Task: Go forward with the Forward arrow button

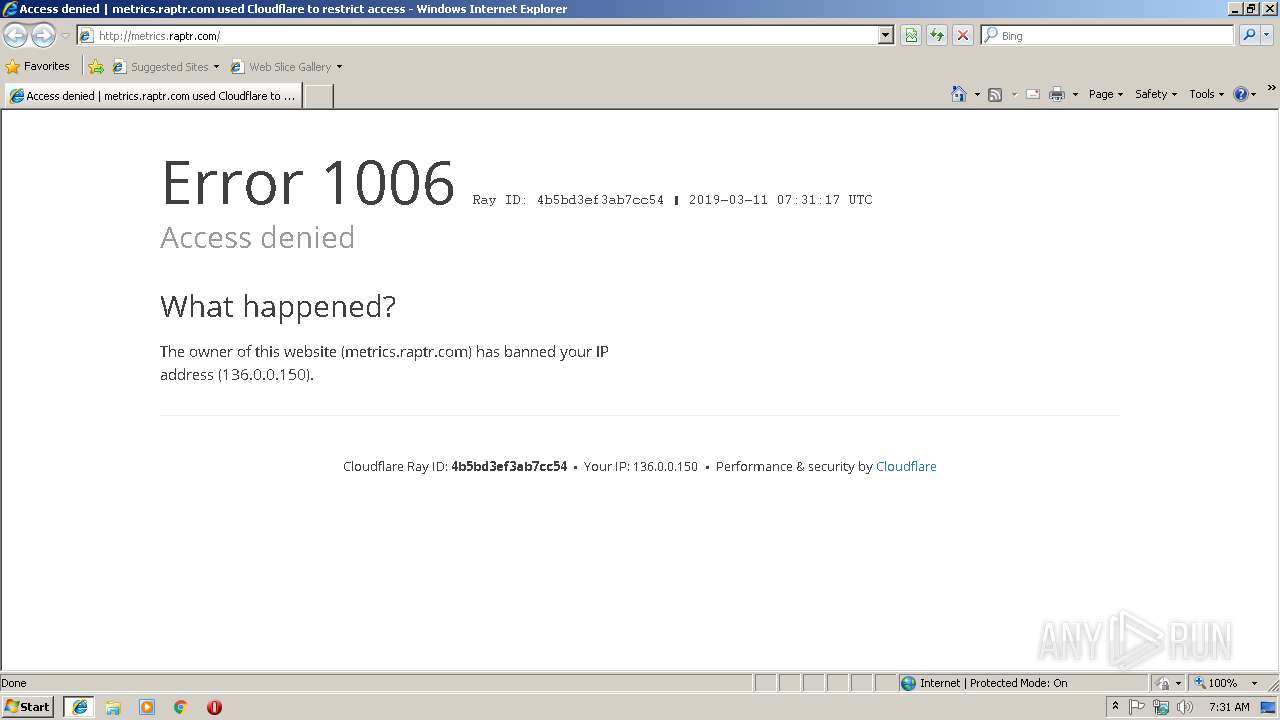Action: [x=43, y=36]
